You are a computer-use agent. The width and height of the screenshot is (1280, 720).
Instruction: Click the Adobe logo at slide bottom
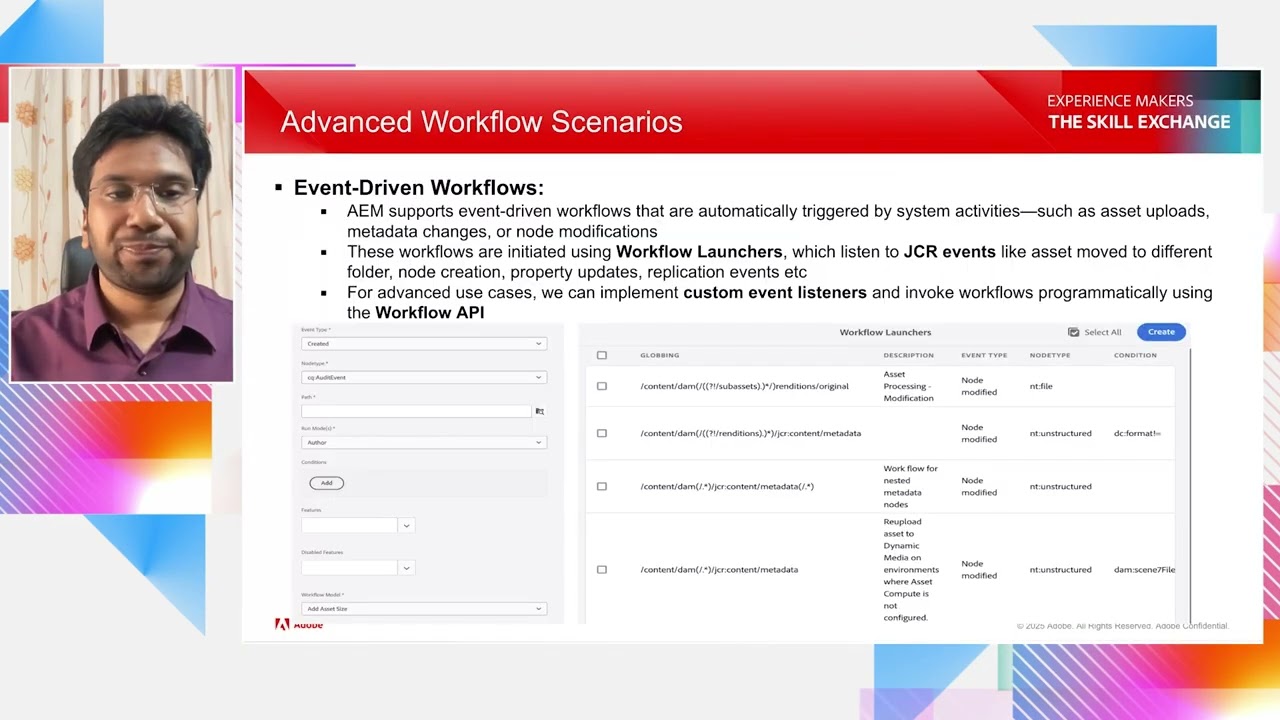click(299, 625)
